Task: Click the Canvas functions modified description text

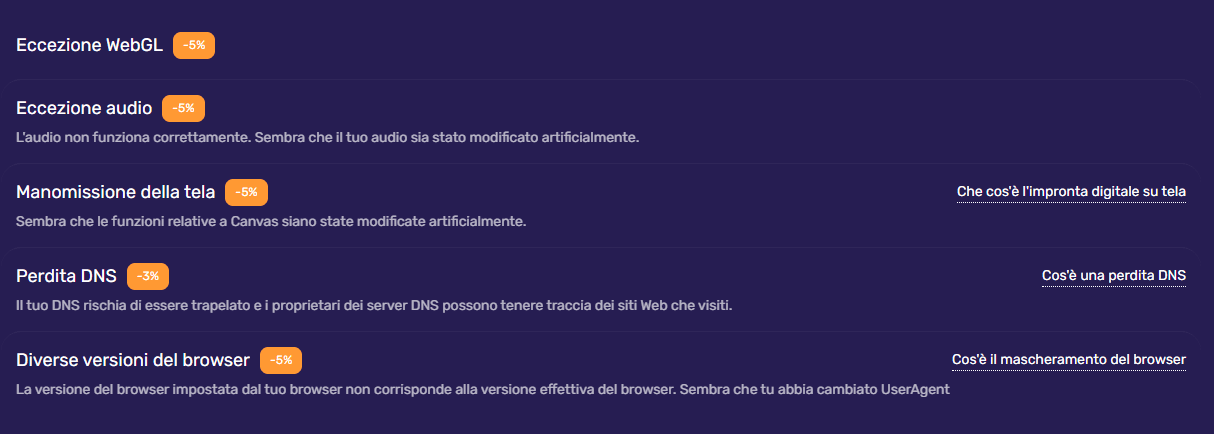Action: 271,220
